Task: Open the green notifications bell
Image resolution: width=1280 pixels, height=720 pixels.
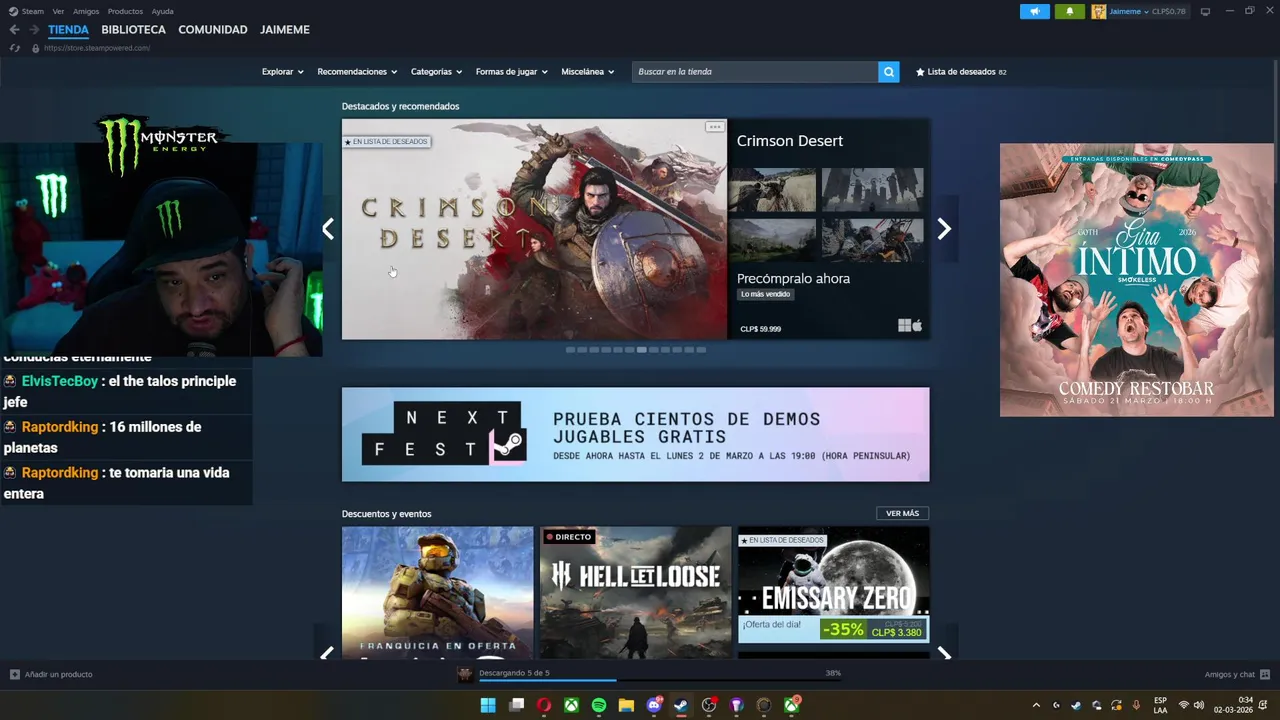Action: click(1069, 11)
